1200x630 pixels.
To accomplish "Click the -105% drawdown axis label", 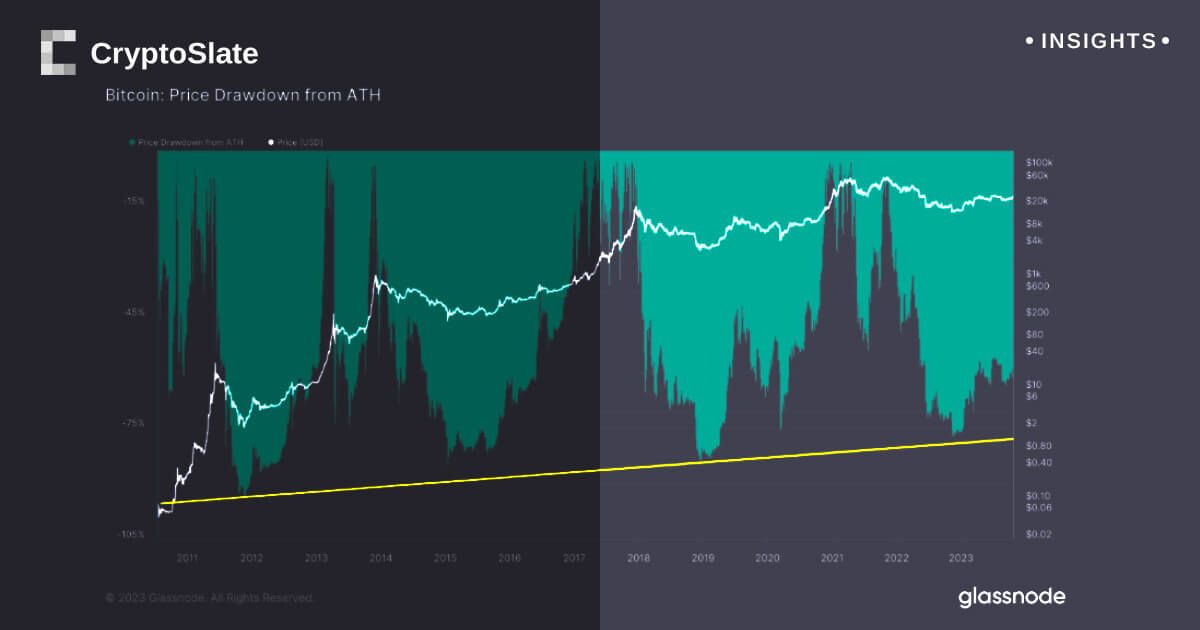I will [132, 535].
